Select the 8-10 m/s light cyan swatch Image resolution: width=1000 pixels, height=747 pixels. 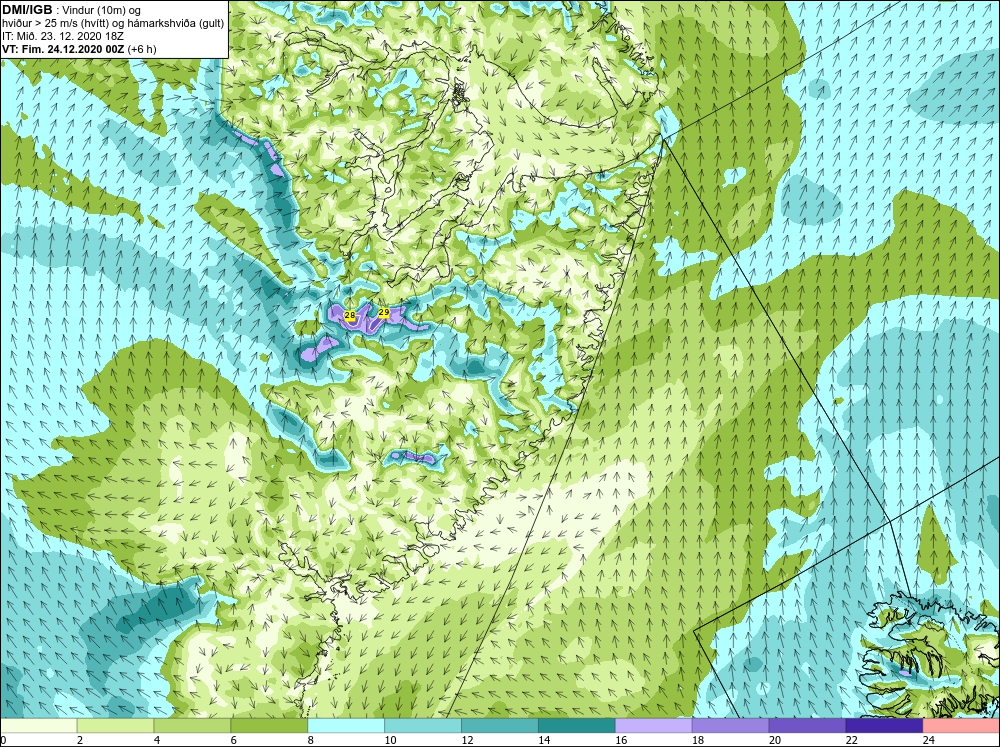pos(346,726)
